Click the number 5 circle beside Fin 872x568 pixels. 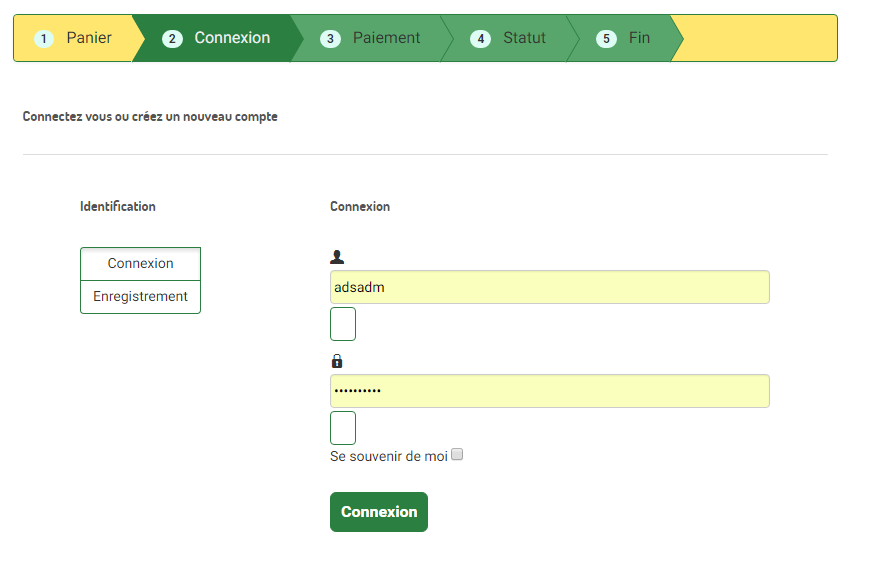tap(606, 39)
